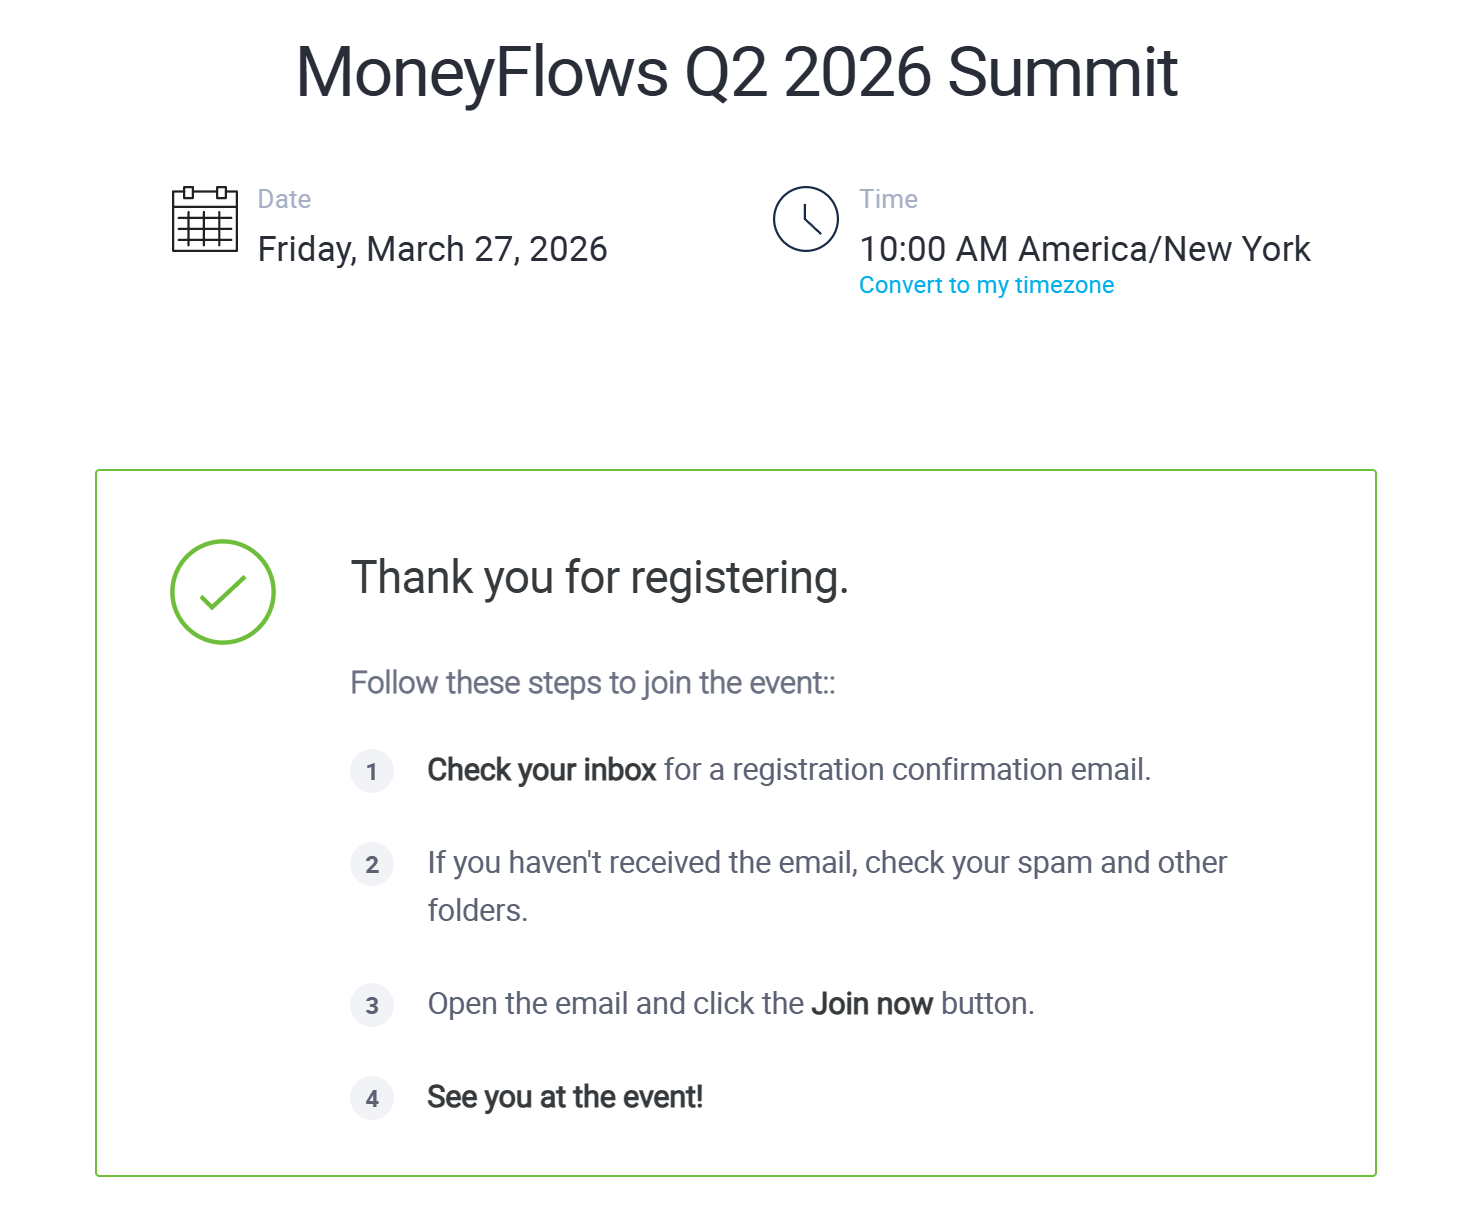Click the Follow these steps instruction line
Screen dimensions: 1462x1210
click(592, 683)
